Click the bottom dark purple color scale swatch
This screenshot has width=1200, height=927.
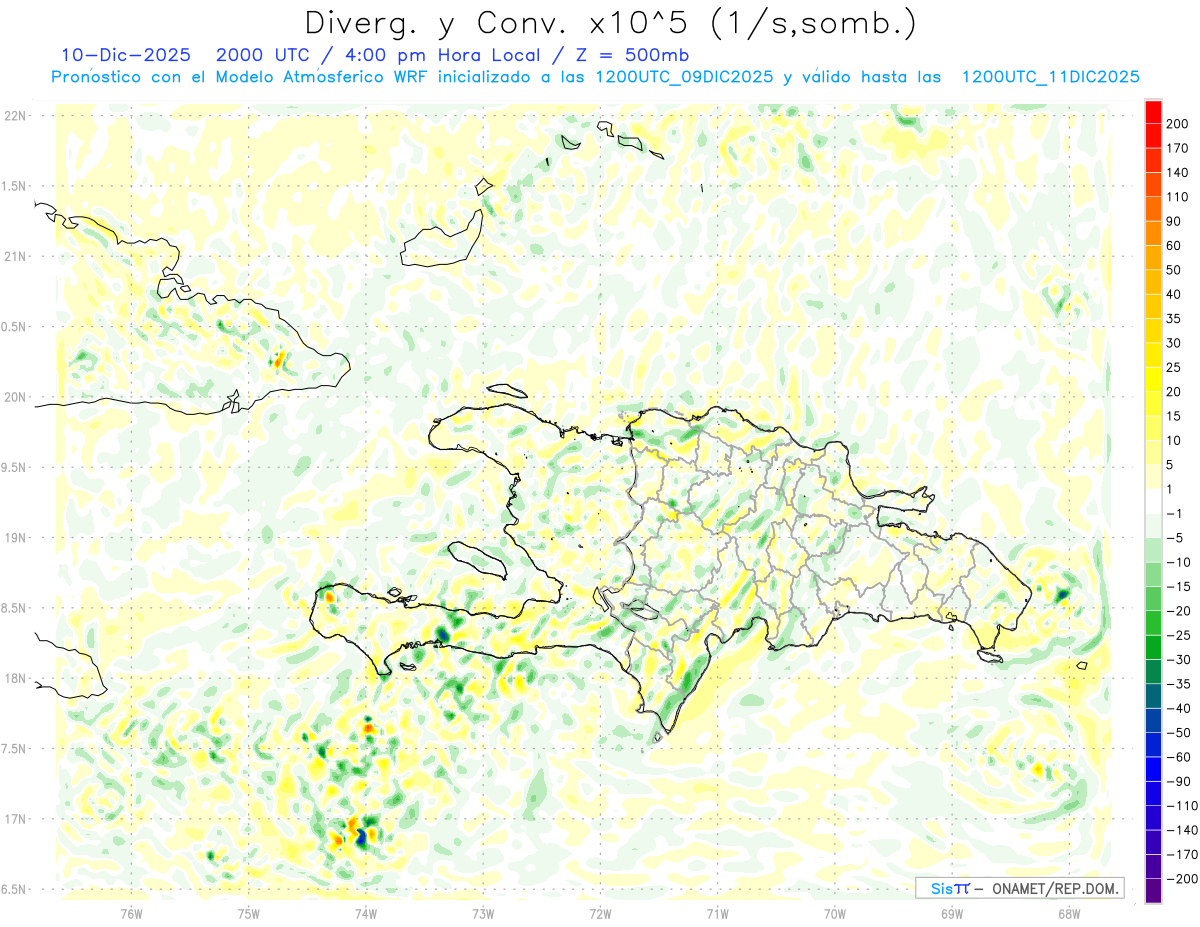1153,890
